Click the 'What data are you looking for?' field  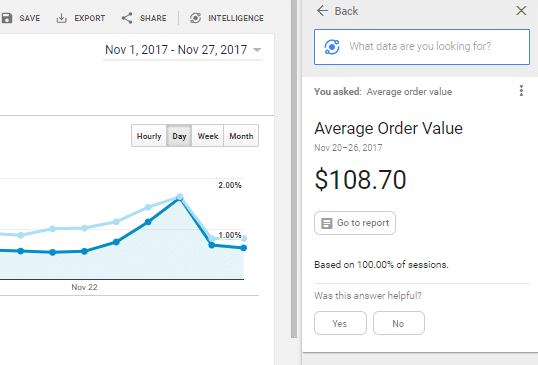point(422,47)
